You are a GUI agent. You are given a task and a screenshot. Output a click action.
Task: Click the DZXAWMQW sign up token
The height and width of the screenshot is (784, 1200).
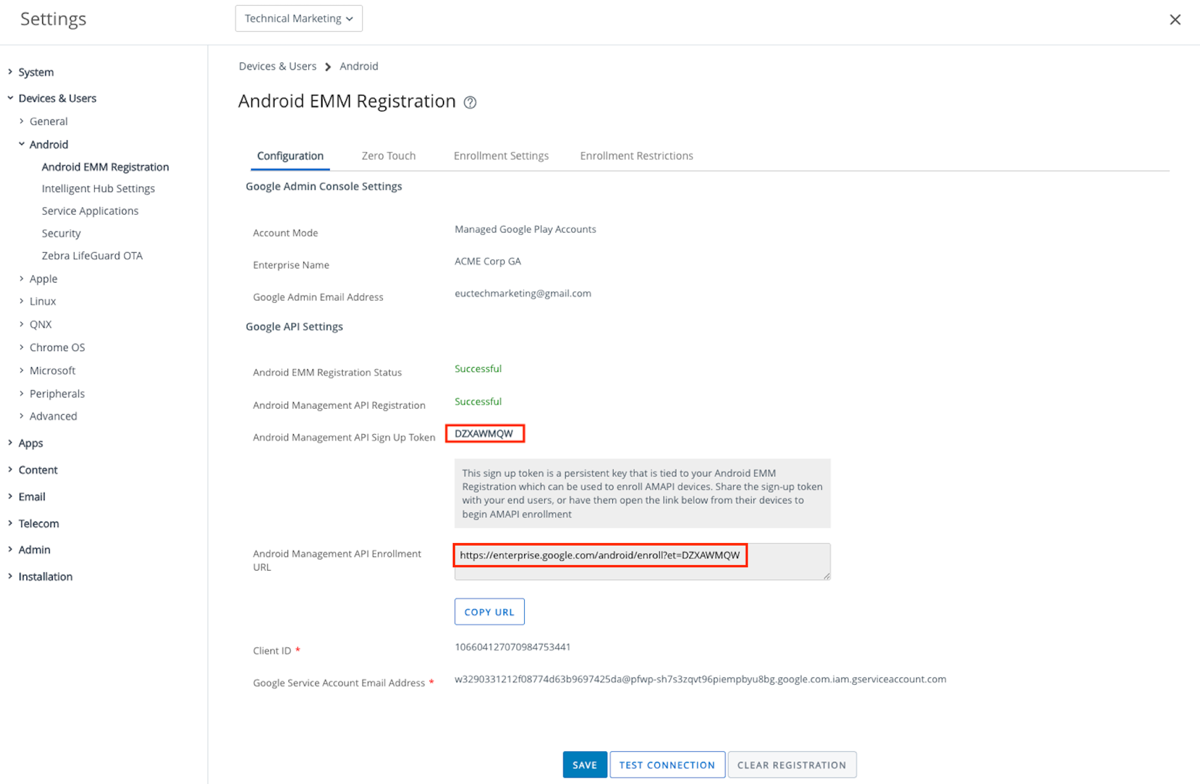click(x=484, y=434)
